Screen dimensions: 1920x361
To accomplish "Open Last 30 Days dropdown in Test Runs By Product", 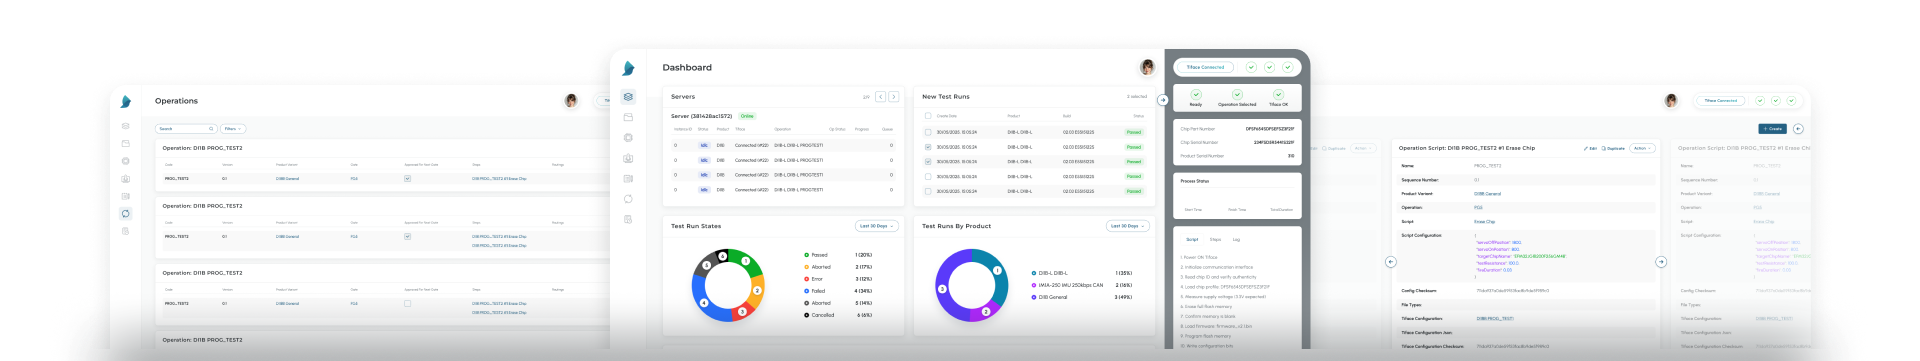I will click(x=1127, y=226).
